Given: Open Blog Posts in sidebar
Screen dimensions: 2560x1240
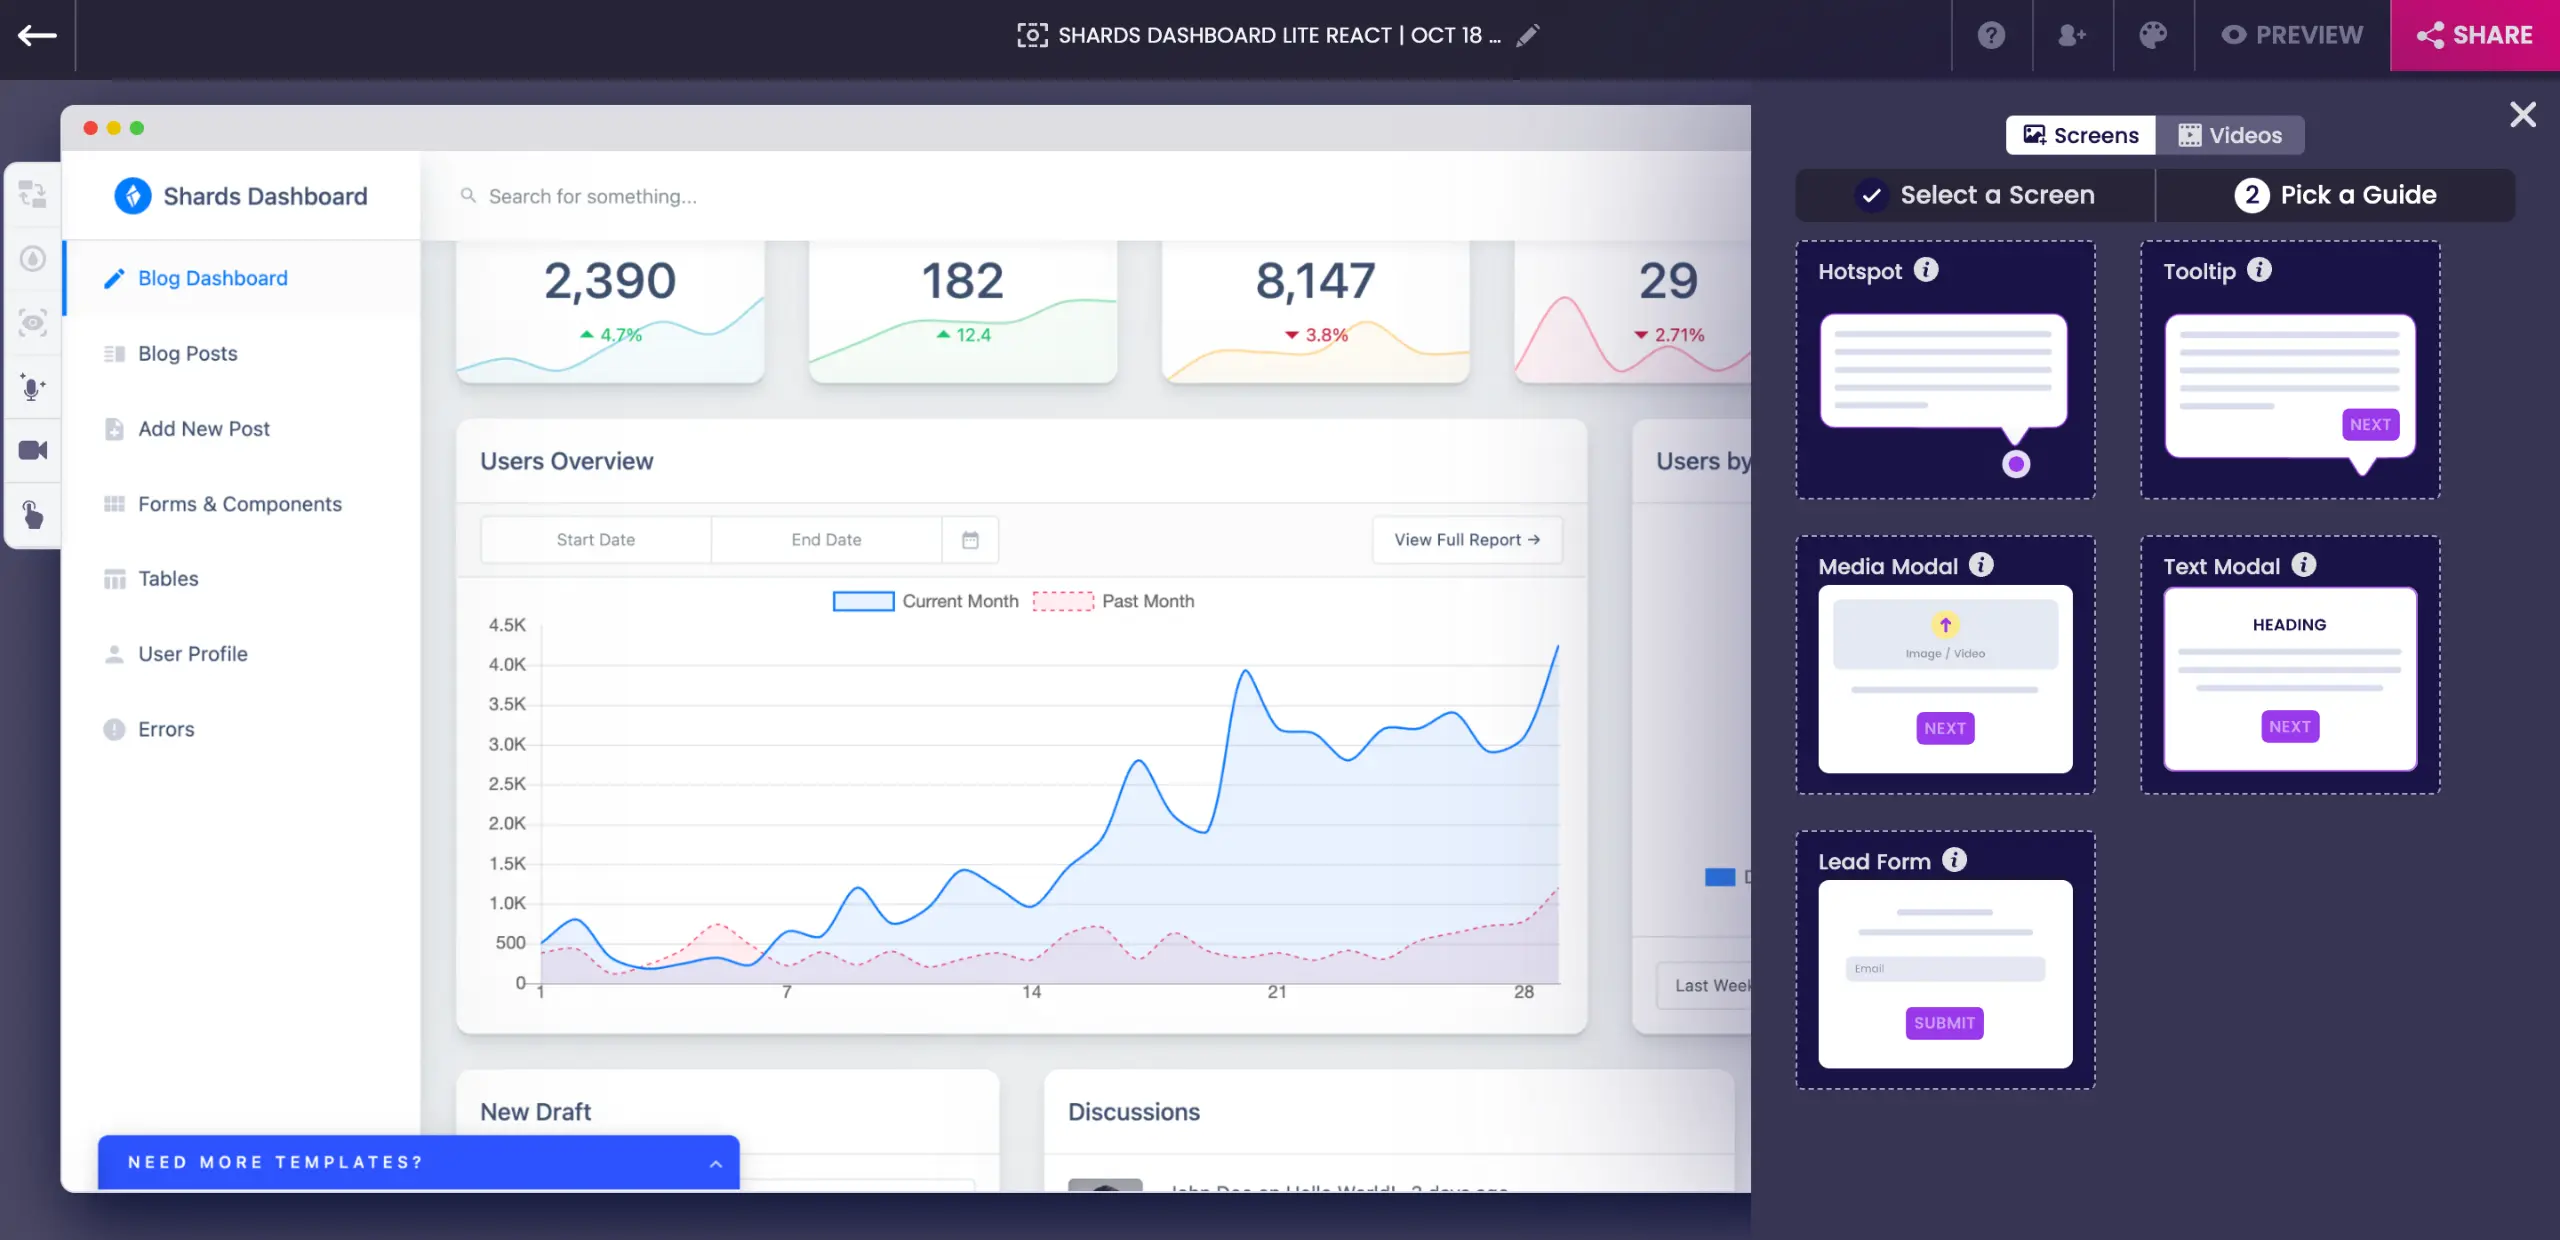Looking at the screenshot, I should [242, 353].
